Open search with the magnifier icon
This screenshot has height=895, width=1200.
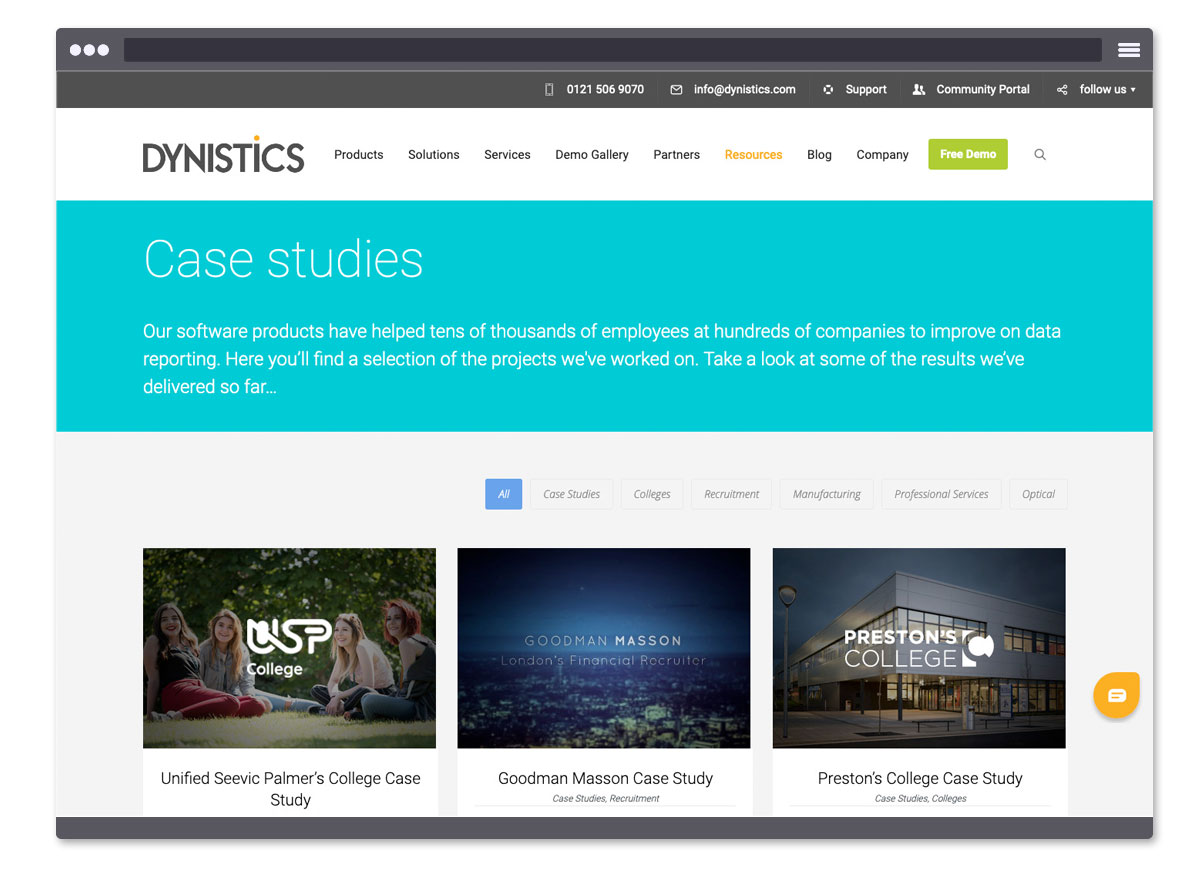[x=1040, y=155]
